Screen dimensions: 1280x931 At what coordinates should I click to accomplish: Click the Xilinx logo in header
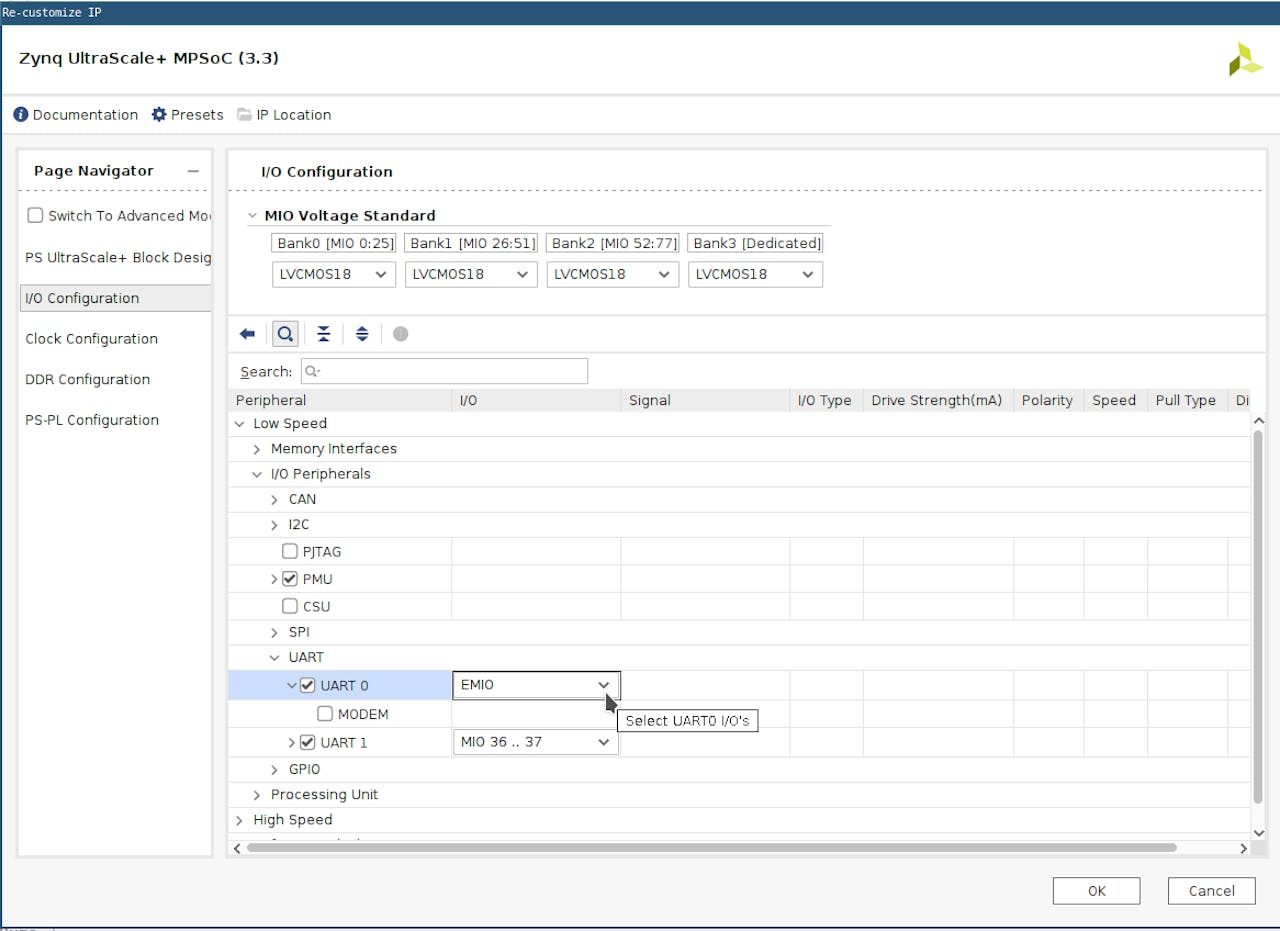coord(1245,59)
